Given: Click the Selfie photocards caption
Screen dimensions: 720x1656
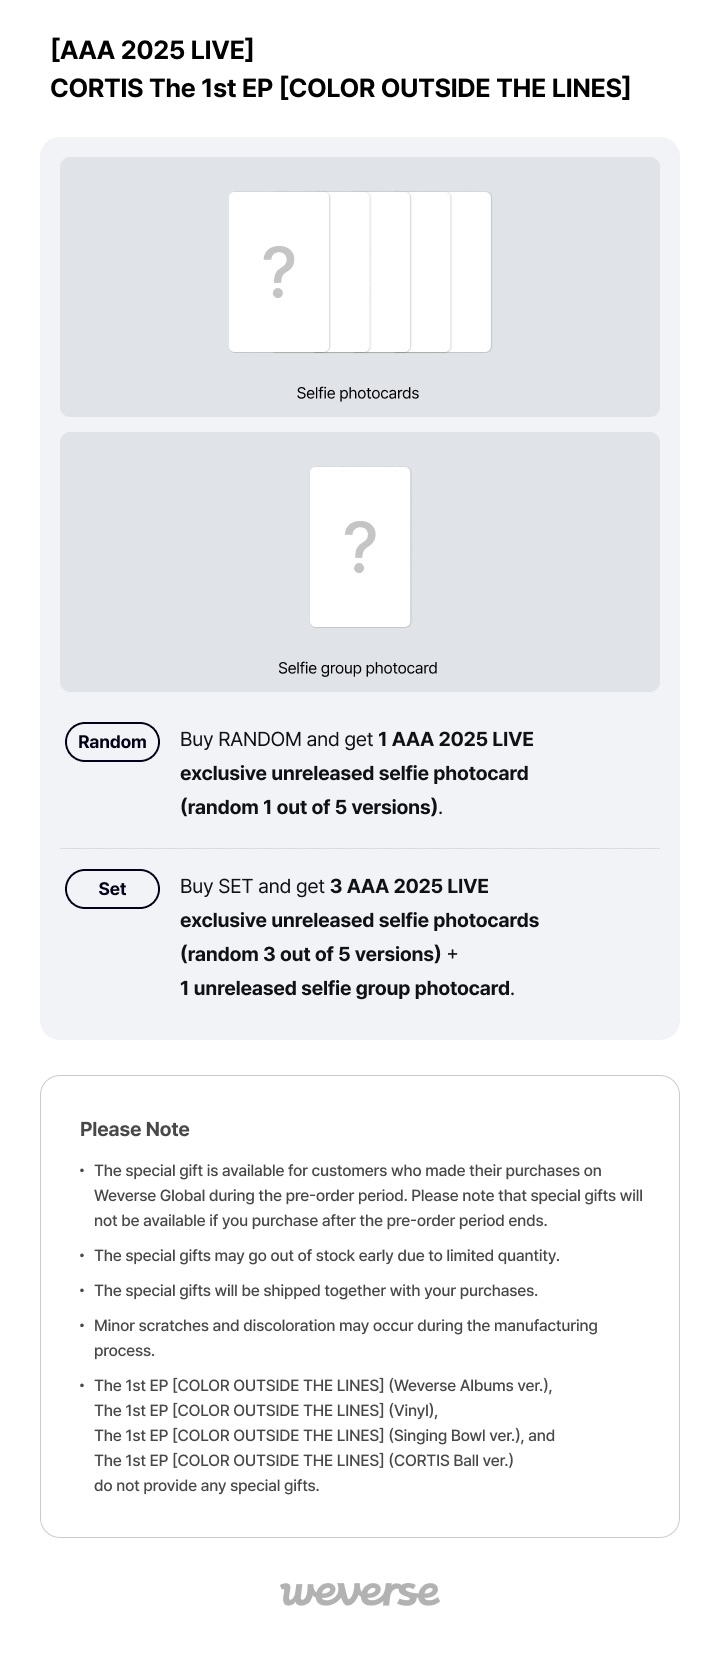Looking at the screenshot, I should (358, 393).
